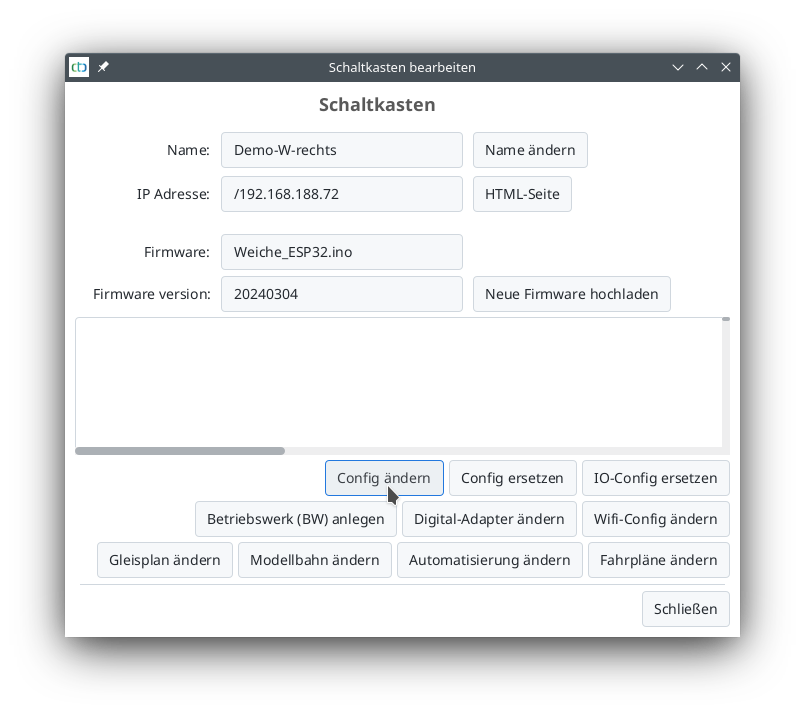Screen dimensions: 805x714
Task: Click the app icon in title bar
Action: pos(79,67)
